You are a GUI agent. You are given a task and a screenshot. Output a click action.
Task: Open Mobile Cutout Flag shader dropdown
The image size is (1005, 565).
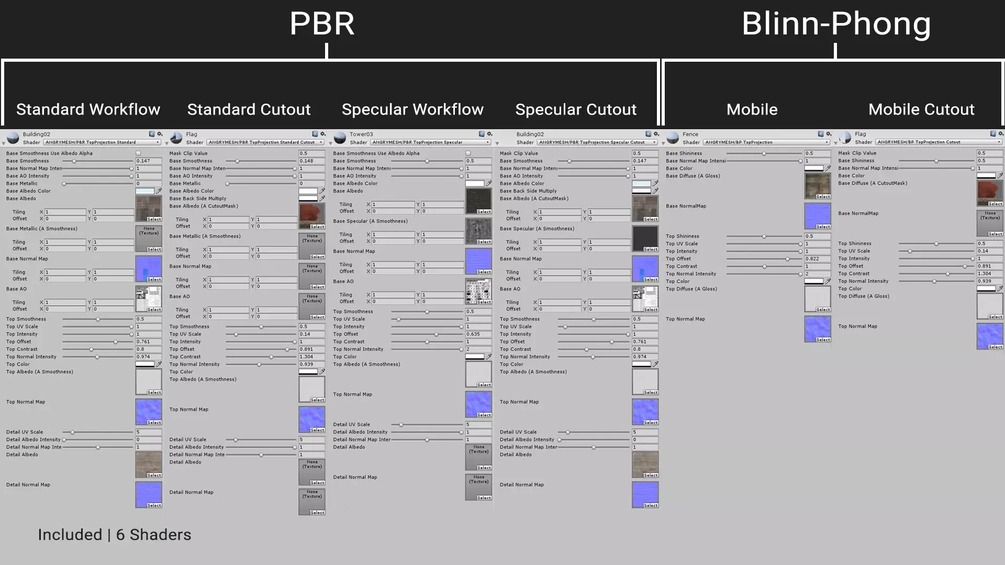(939, 142)
